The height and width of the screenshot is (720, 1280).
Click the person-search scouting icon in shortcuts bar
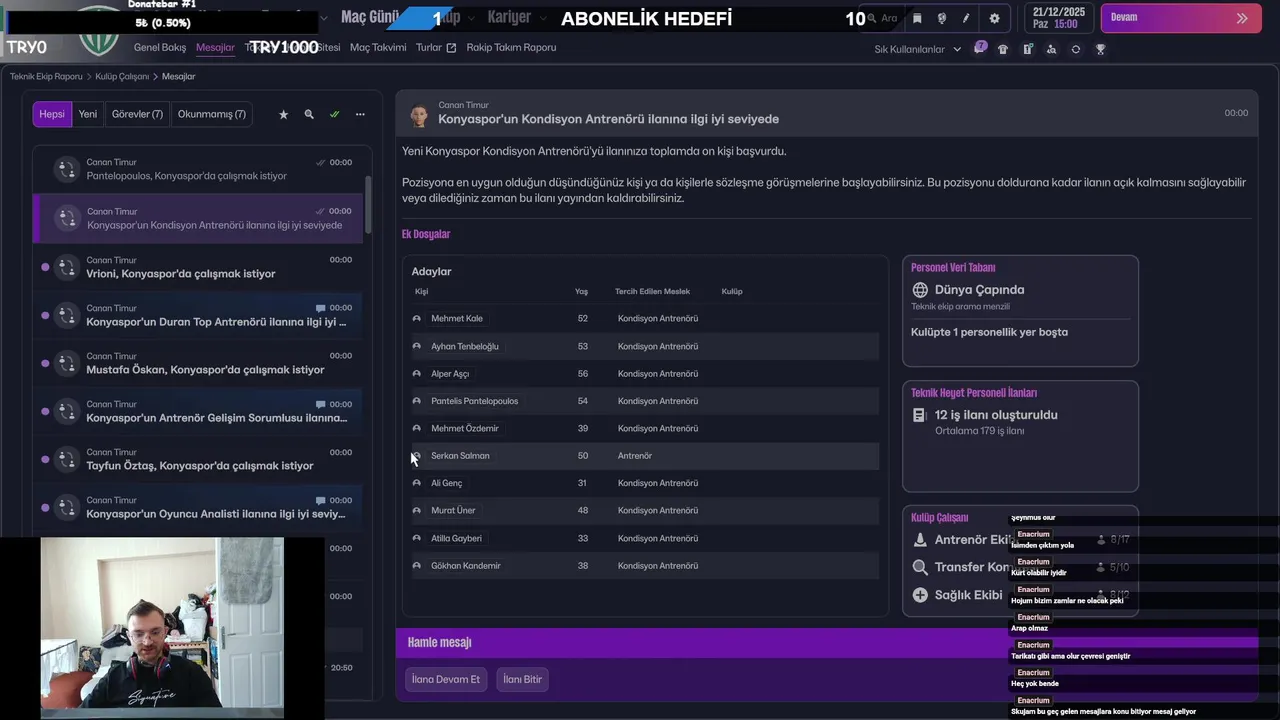coord(1051,49)
